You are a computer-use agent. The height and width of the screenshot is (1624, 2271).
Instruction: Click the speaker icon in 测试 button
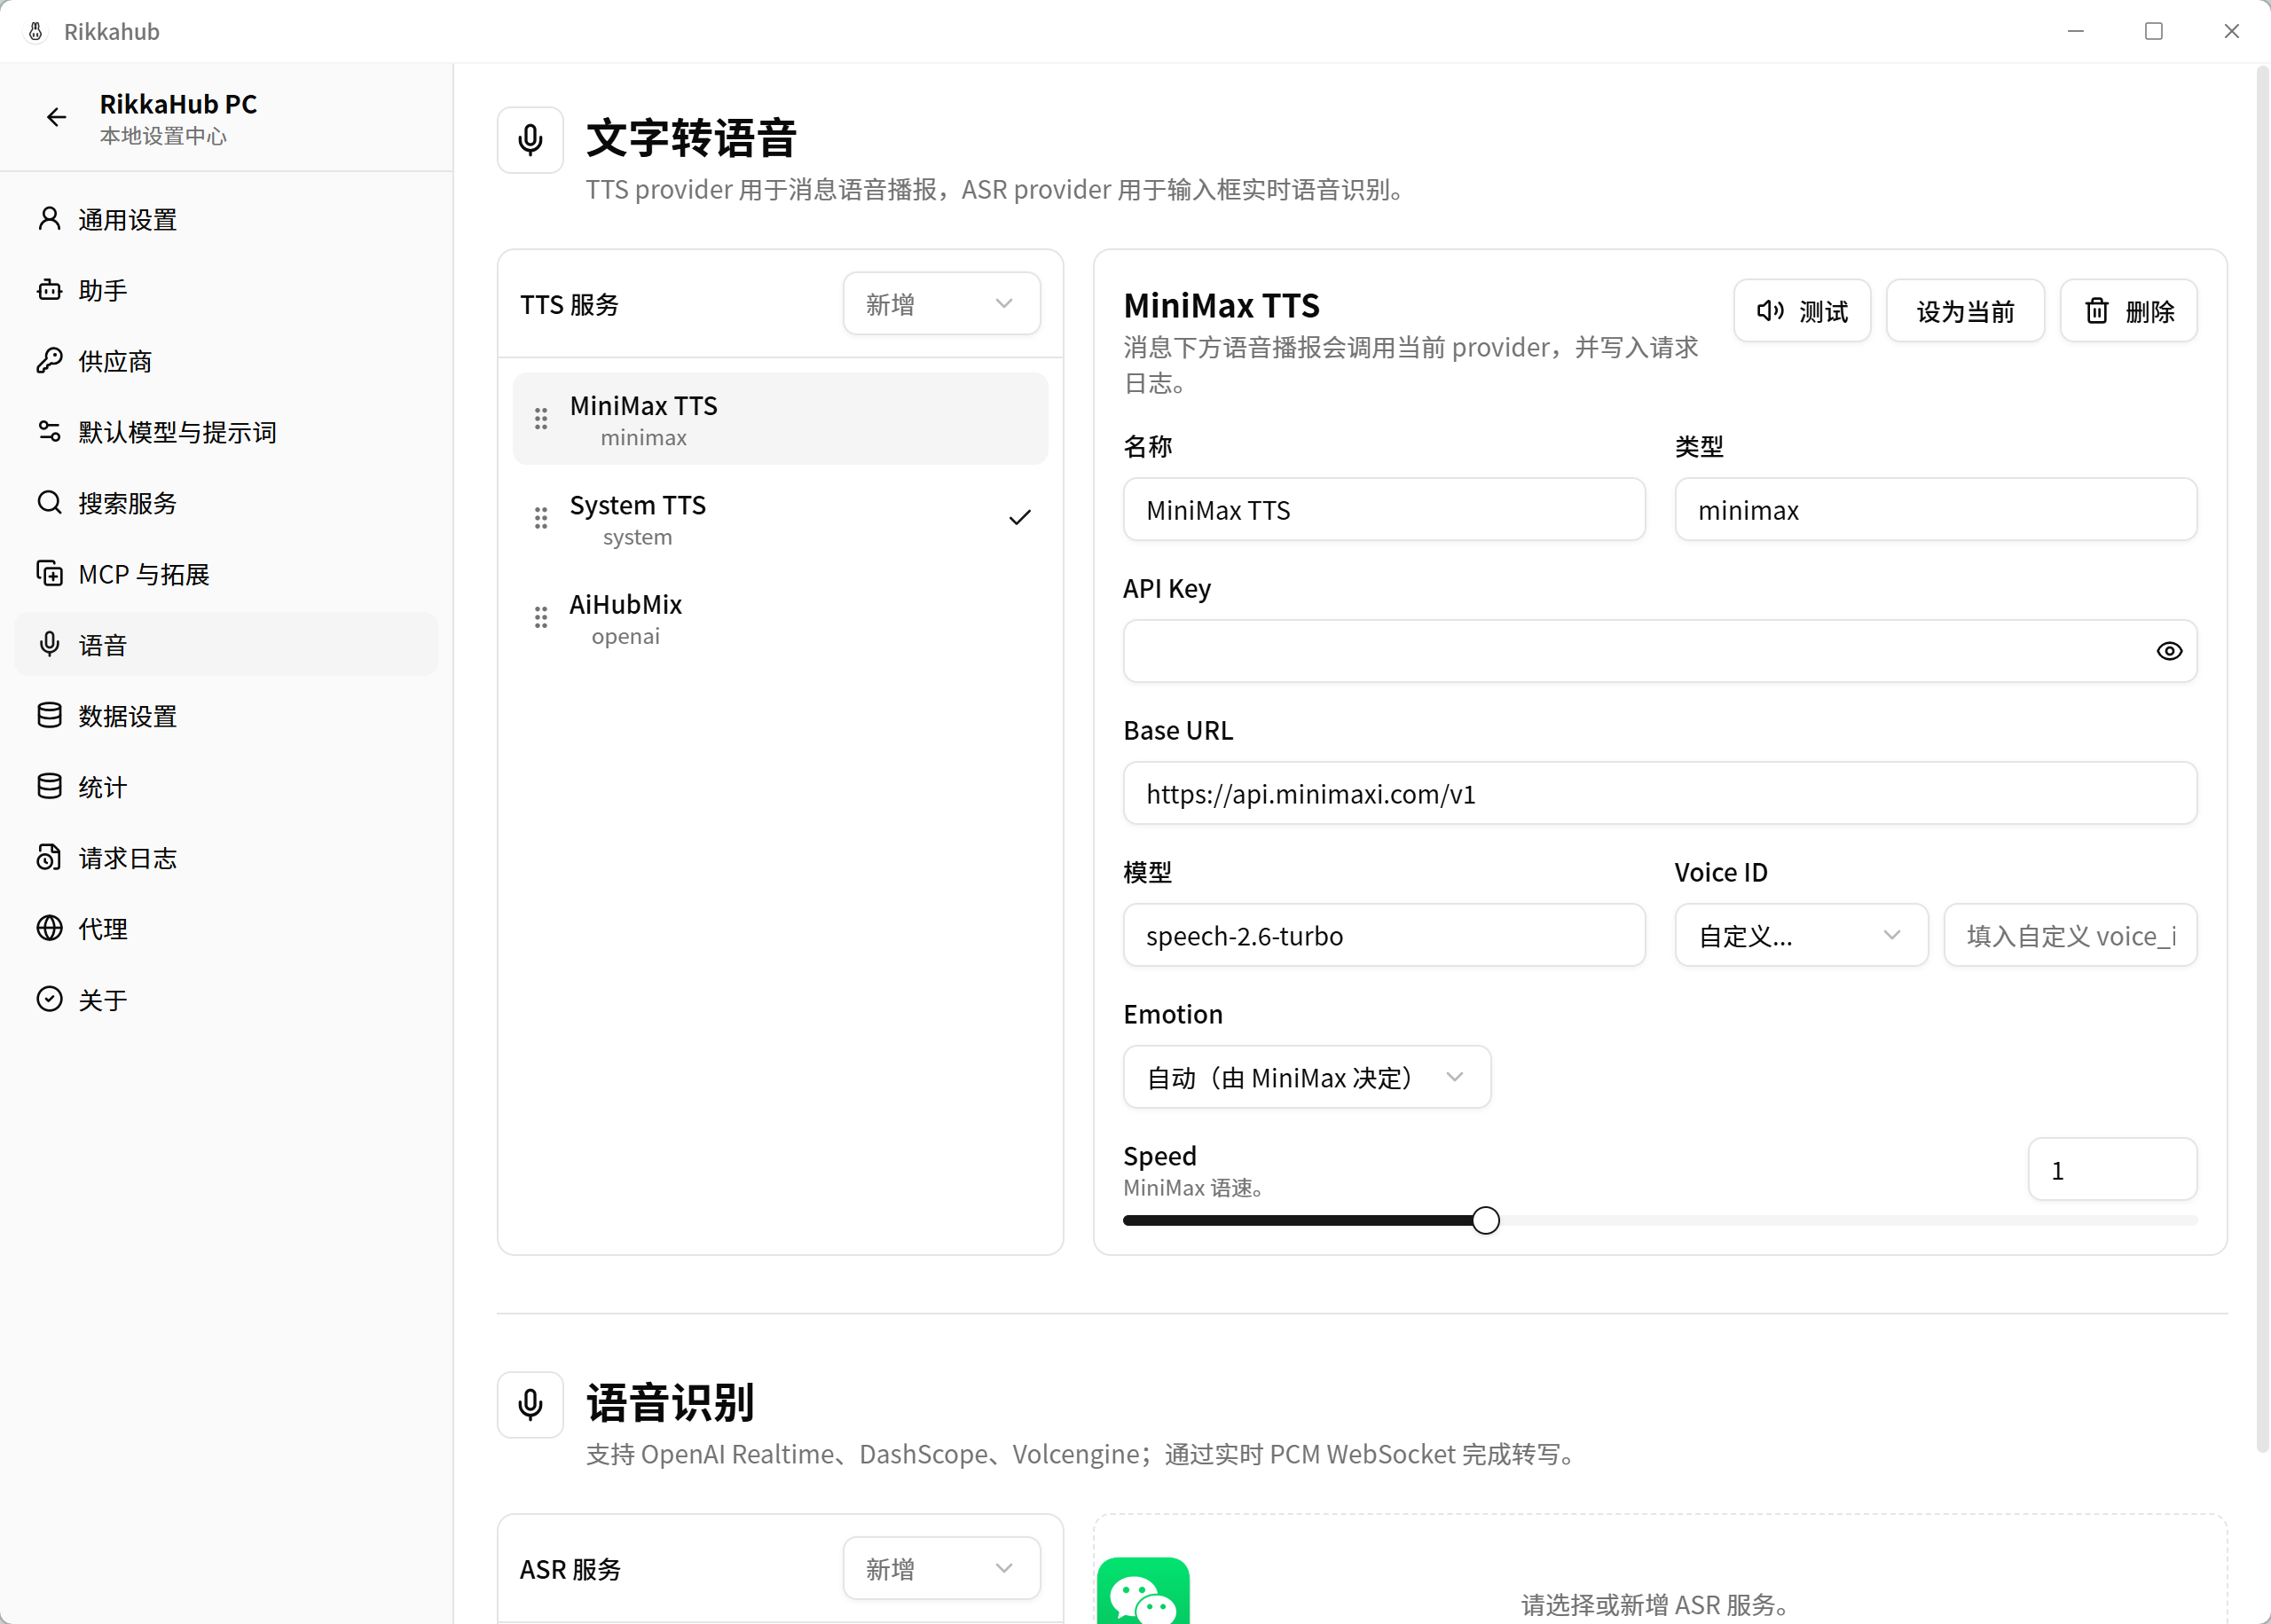point(1770,311)
